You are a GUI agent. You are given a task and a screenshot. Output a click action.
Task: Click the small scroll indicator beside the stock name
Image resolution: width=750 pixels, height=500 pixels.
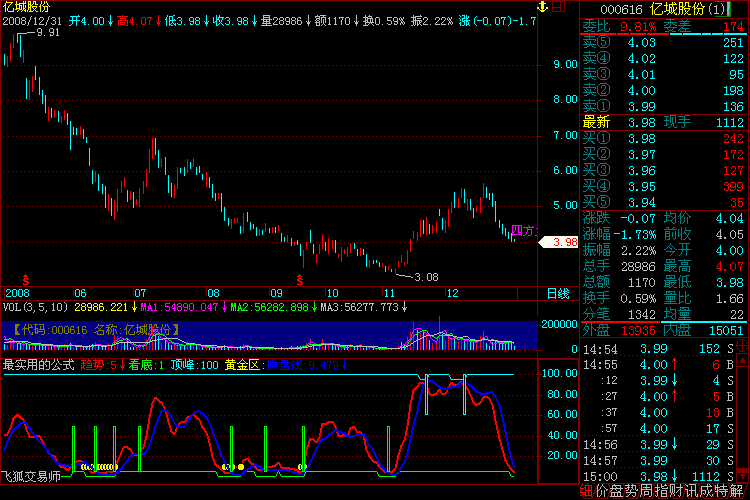(x=728, y=9)
